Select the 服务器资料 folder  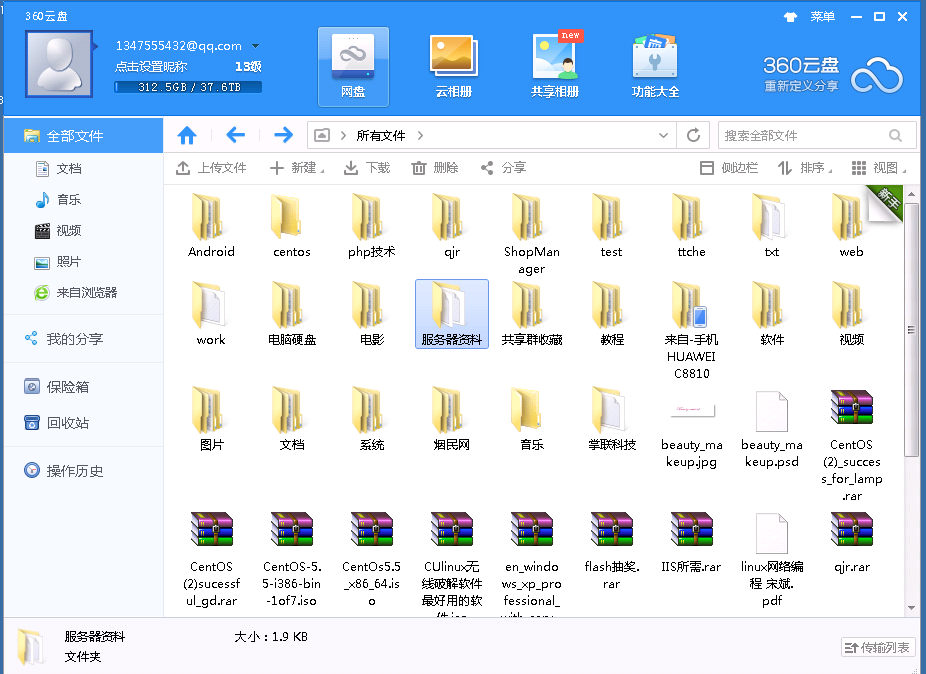tap(452, 314)
